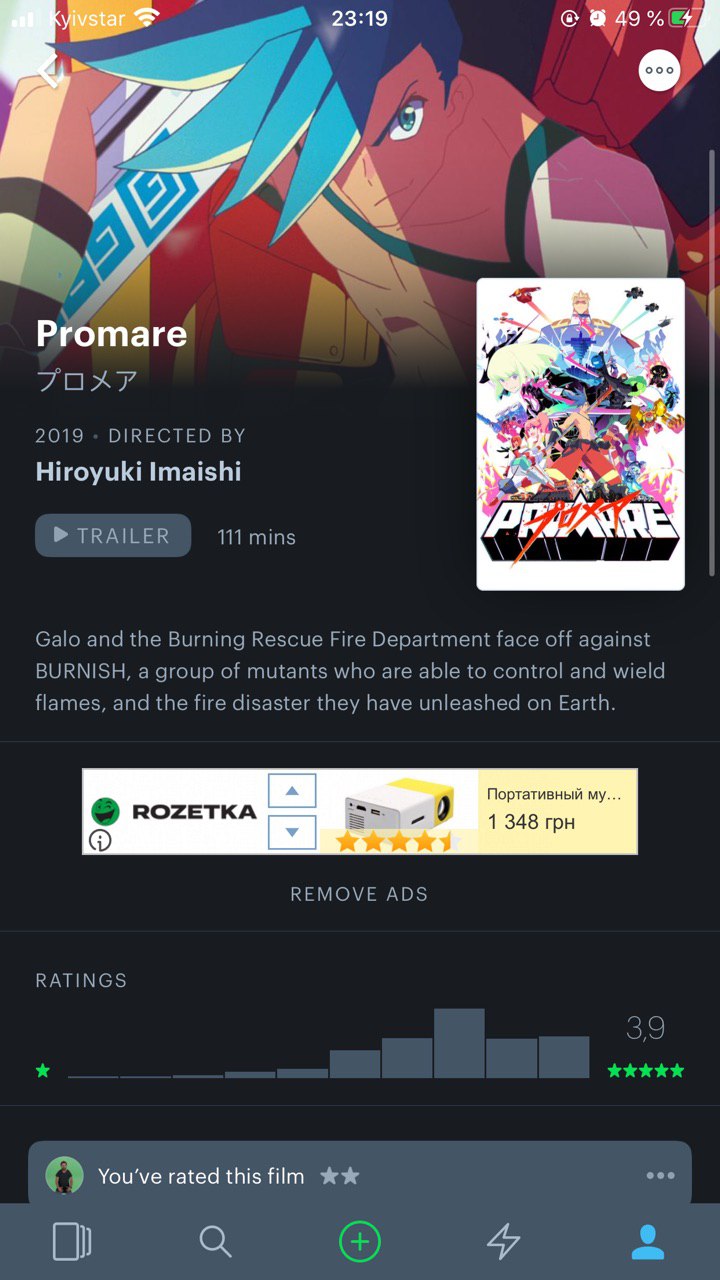
Task: Open options dots on your rating bar
Action: 660,1175
